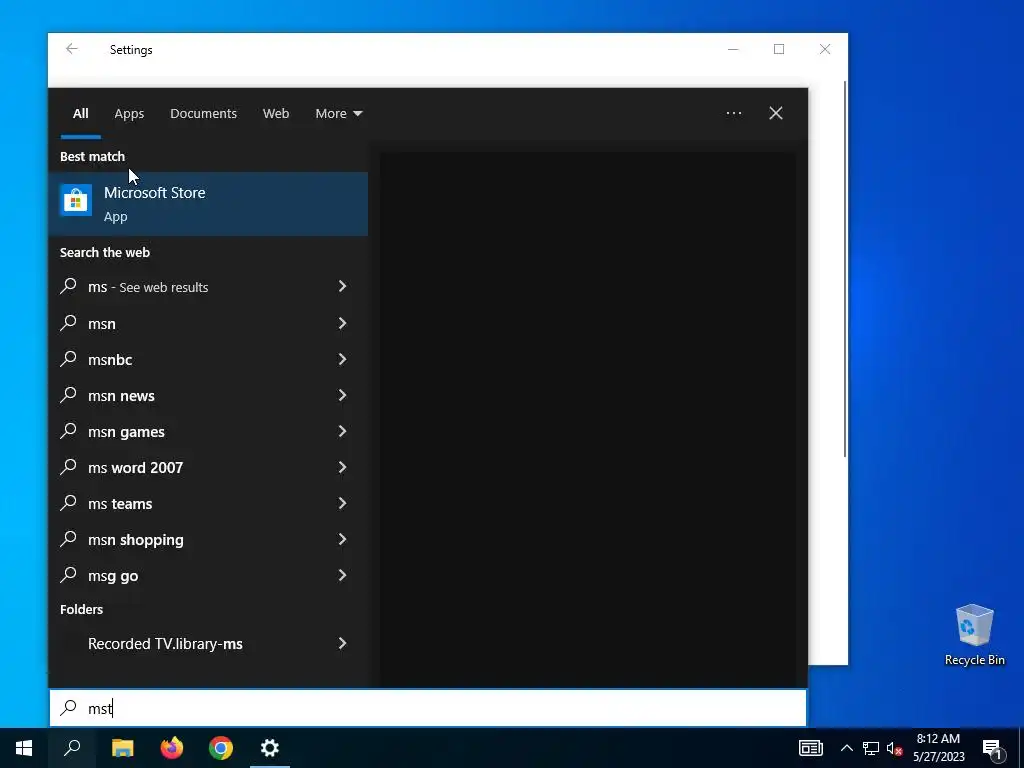Show hidden tray icons chevron

(846, 748)
